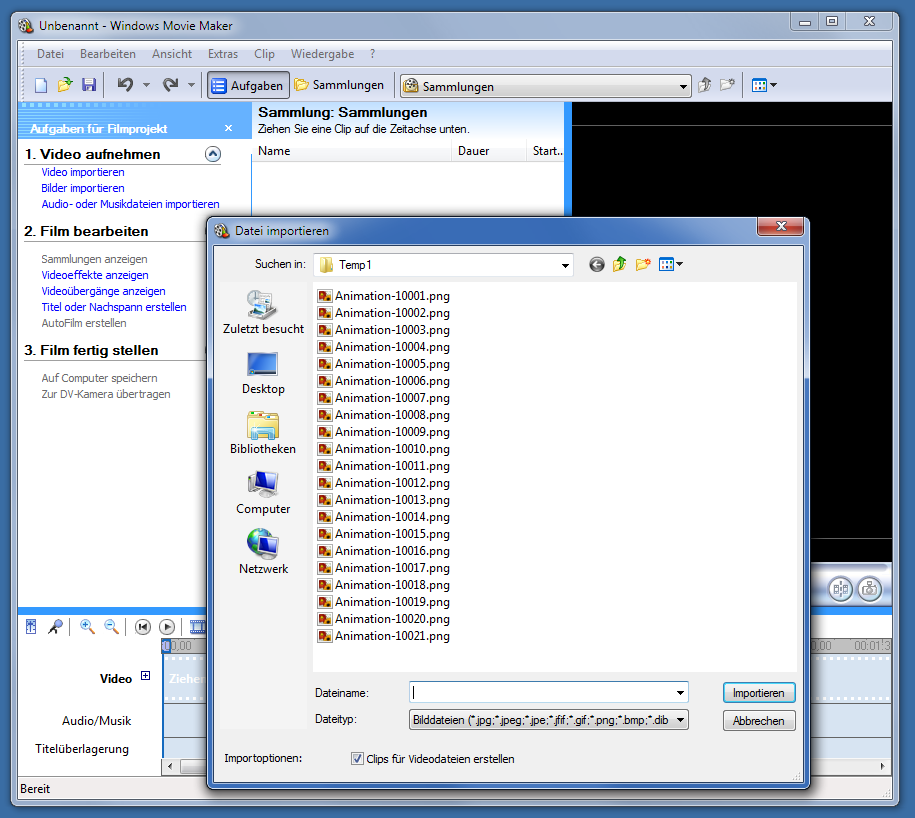The height and width of the screenshot is (818, 915).
Task: Sort by the Dauer column header
Action: coord(489,151)
